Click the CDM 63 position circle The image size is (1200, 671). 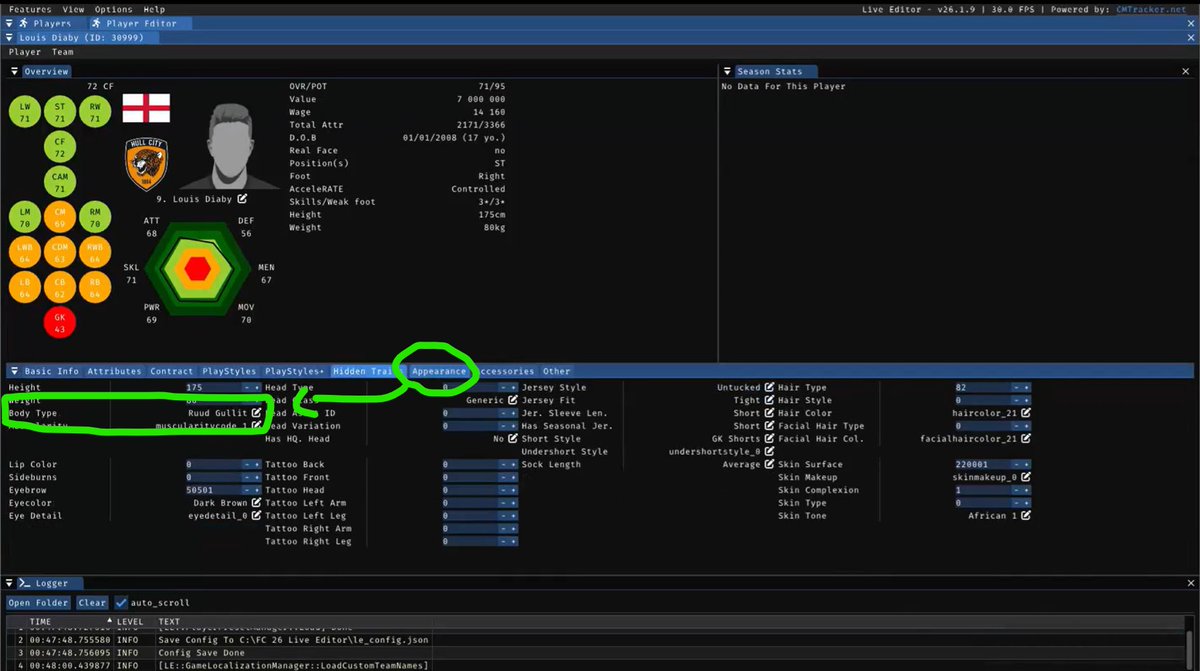(x=60, y=254)
